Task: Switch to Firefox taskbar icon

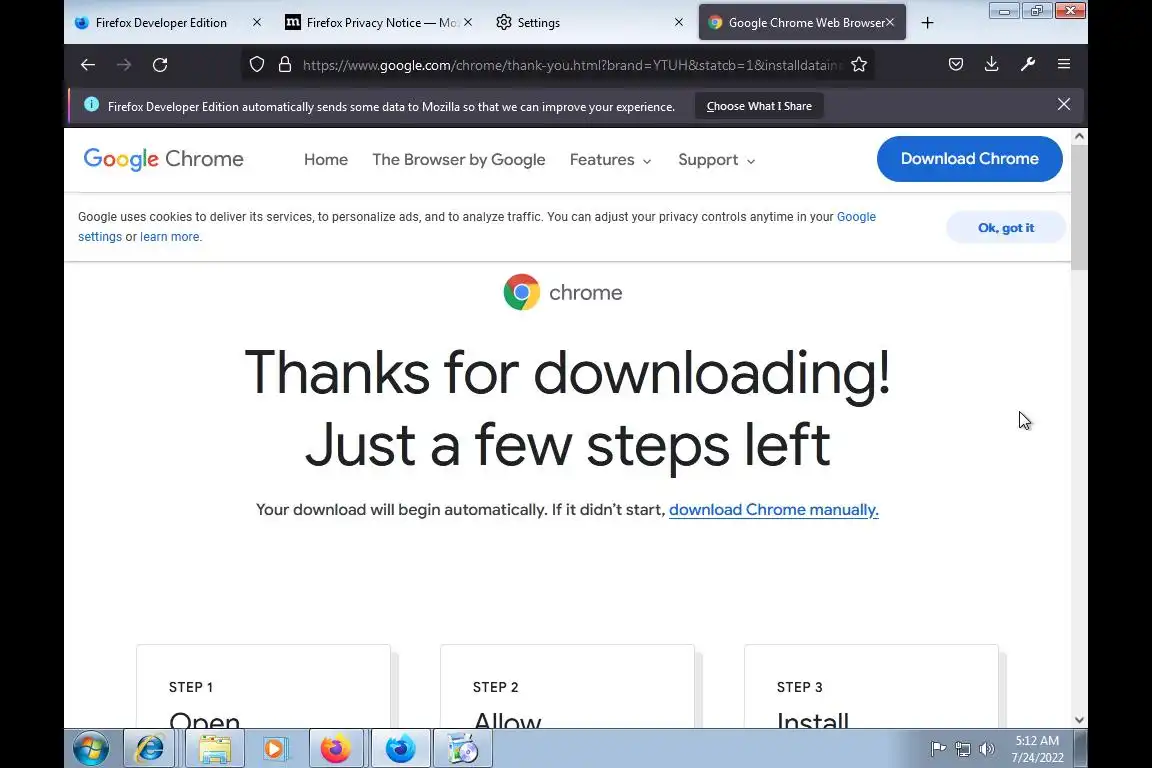Action: (336, 749)
